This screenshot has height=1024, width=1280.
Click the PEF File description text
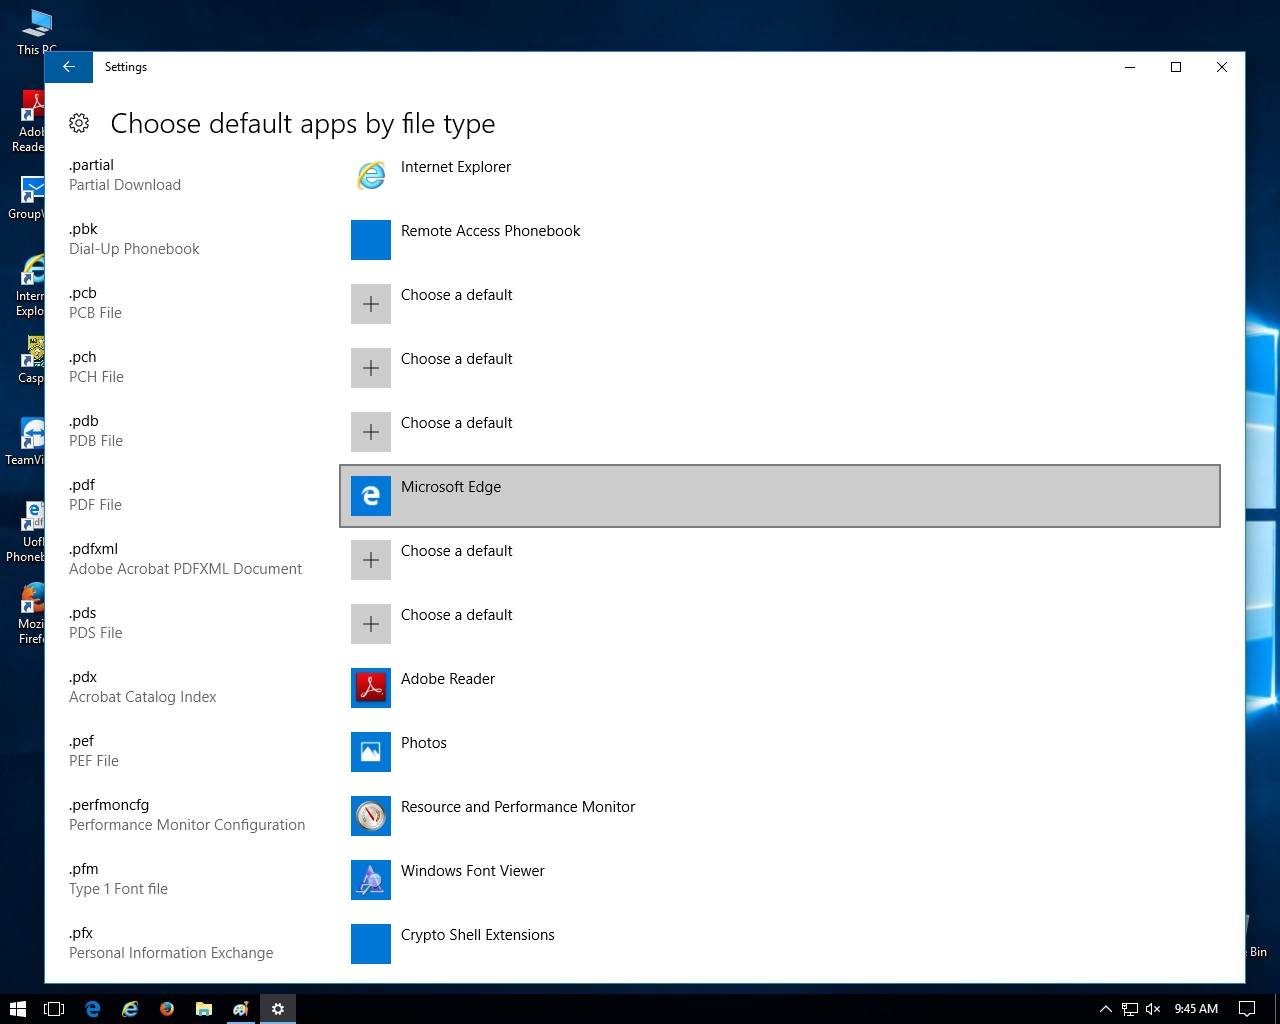(94, 761)
